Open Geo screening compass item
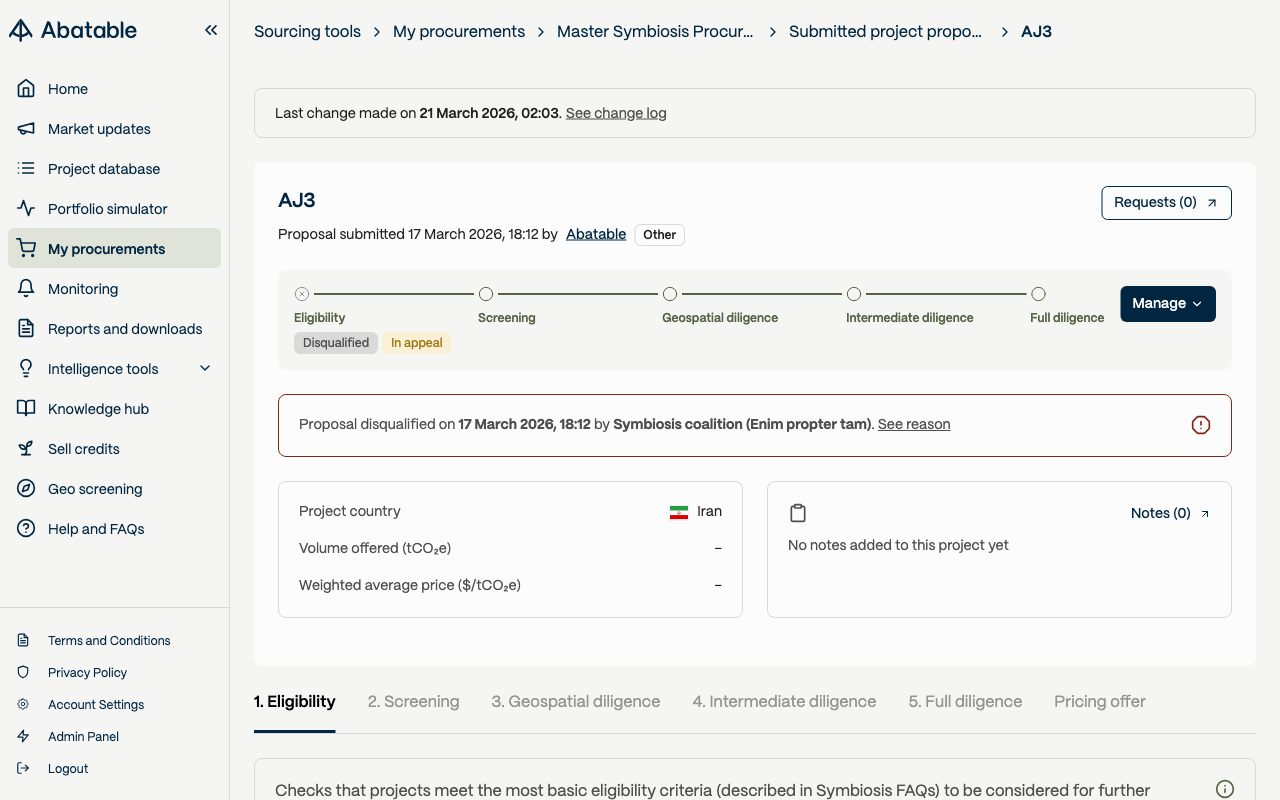 pyautogui.click(x=114, y=489)
